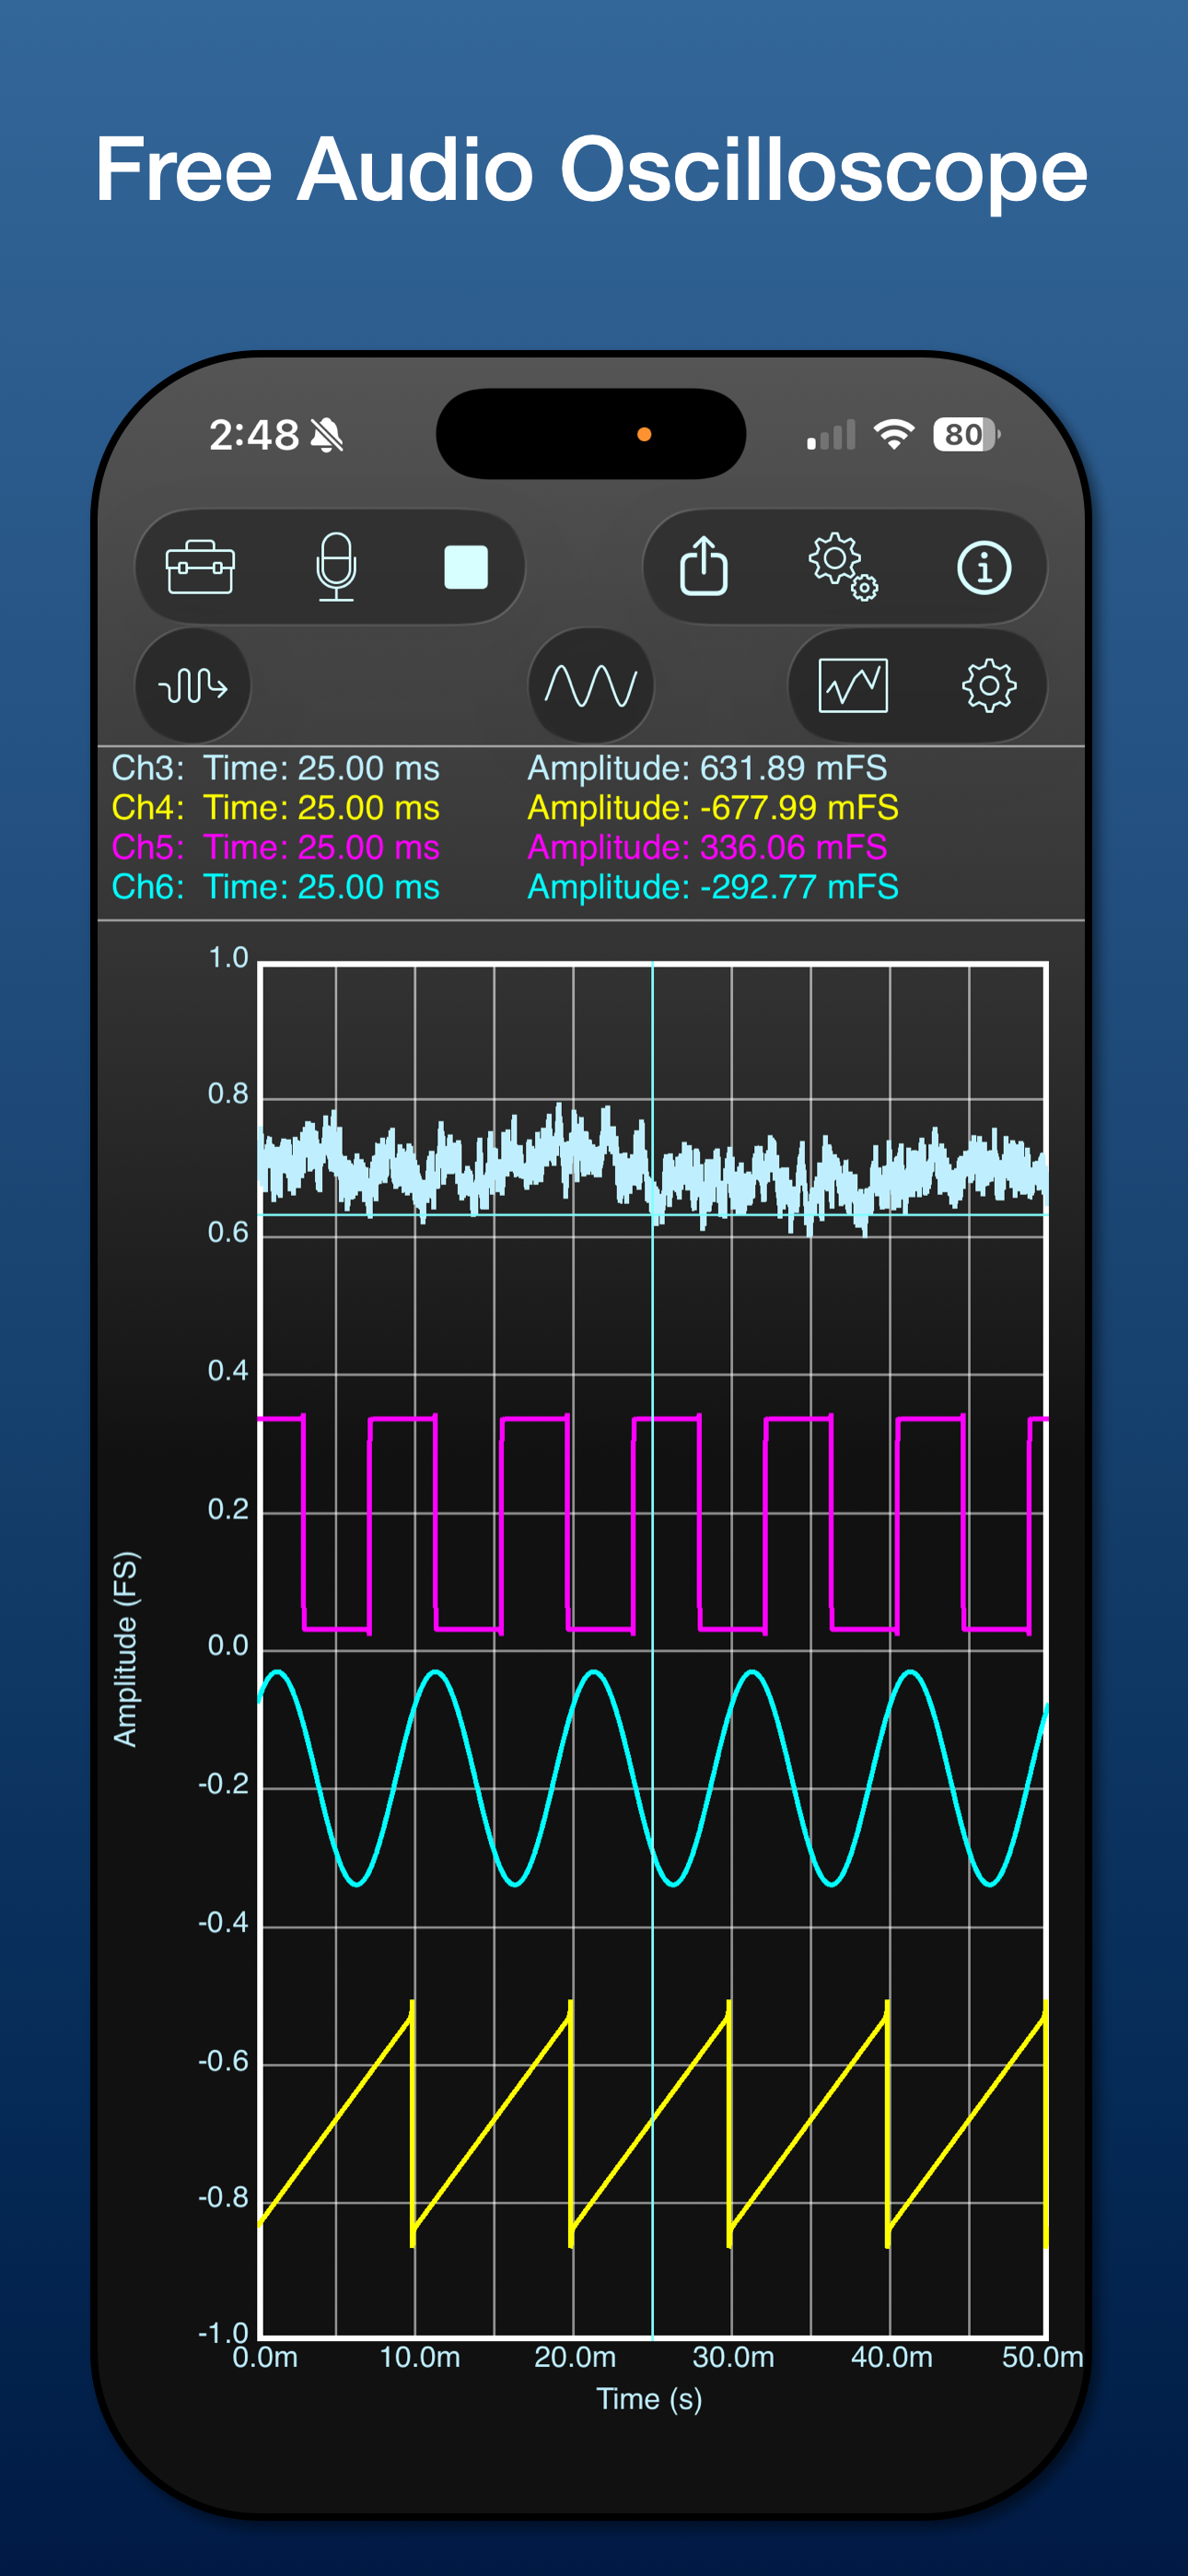The height and width of the screenshot is (2576, 1188).
Task: Tap the -1.0 amplitude axis tick
Action: [223, 2333]
